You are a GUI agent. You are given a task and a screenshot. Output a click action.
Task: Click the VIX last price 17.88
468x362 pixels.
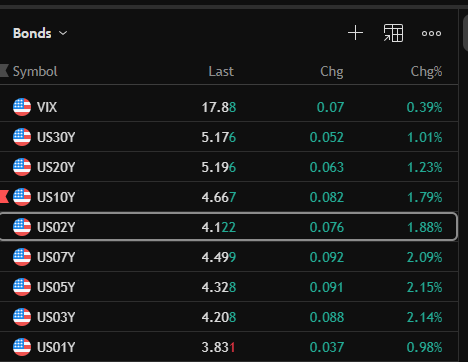(x=219, y=107)
